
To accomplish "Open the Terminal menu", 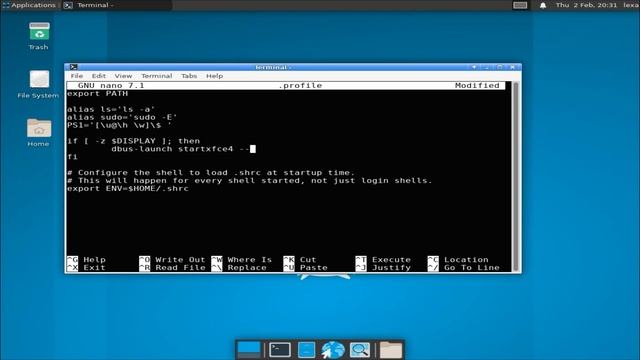I will click(157, 76).
